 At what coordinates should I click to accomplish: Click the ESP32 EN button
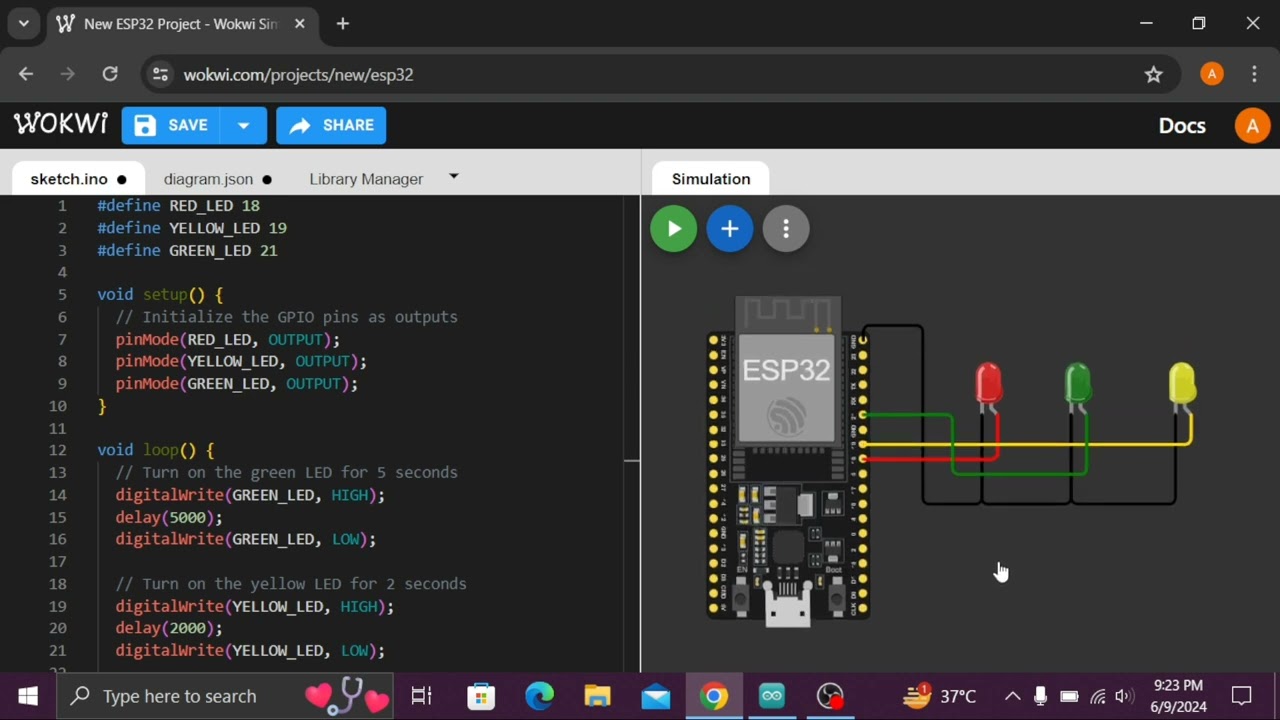click(x=740, y=598)
